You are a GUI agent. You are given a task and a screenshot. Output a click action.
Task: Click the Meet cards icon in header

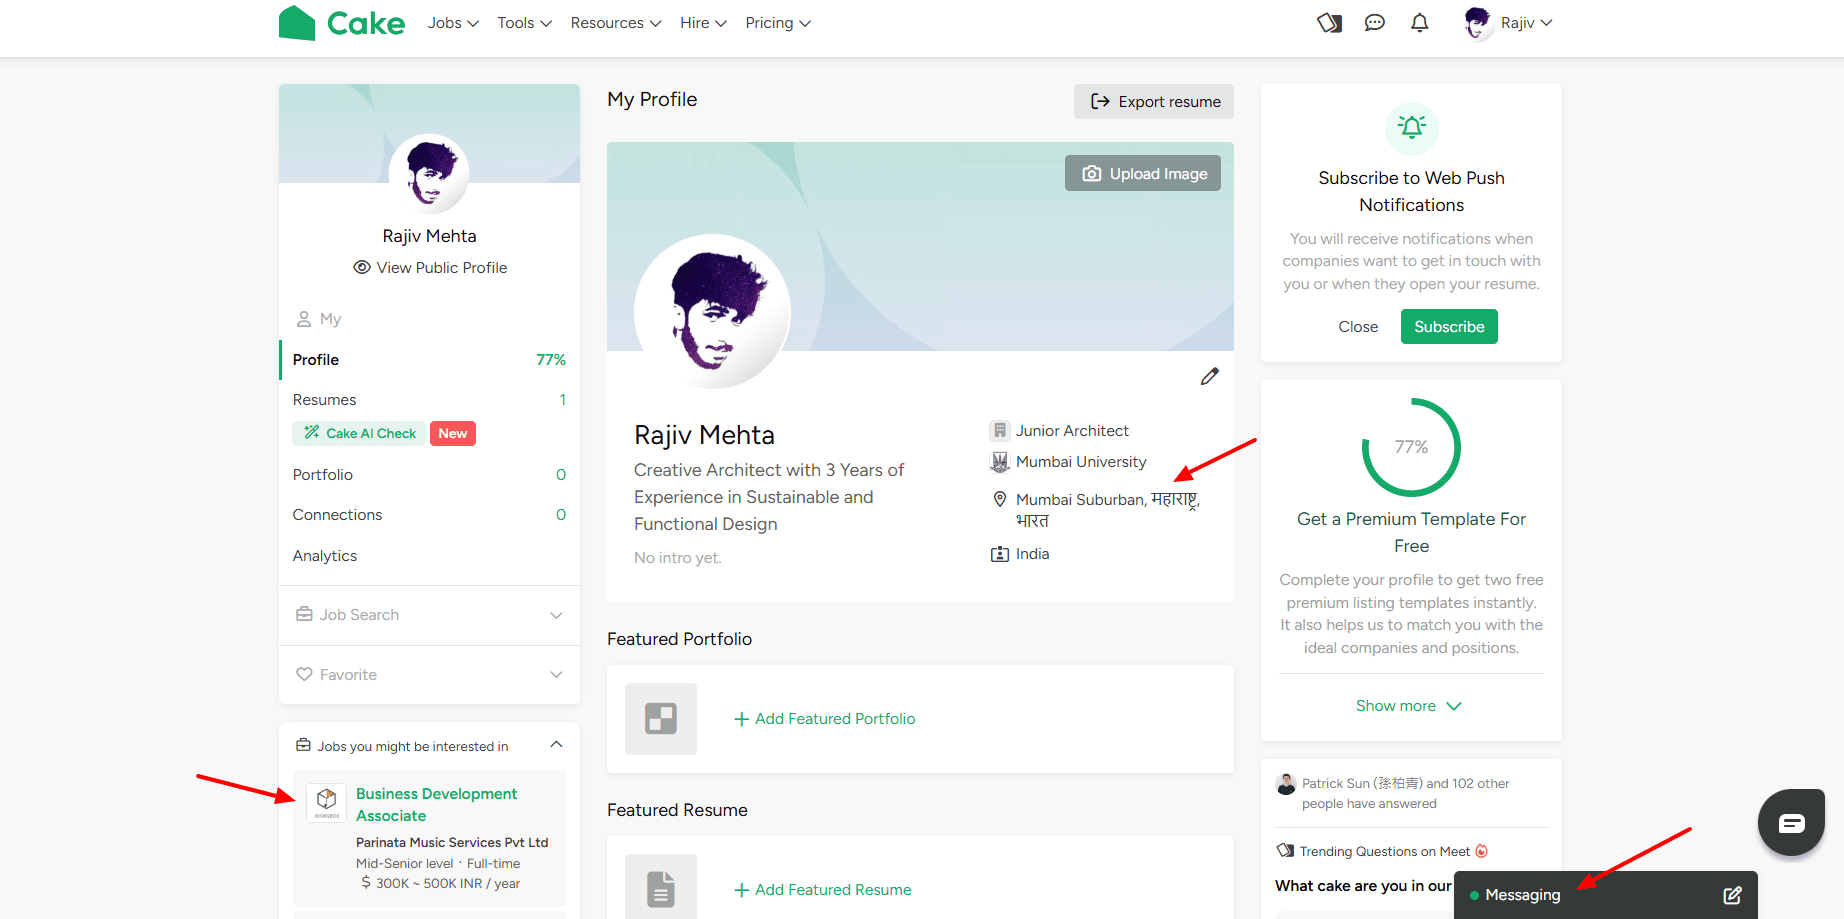click(1329, 22)
